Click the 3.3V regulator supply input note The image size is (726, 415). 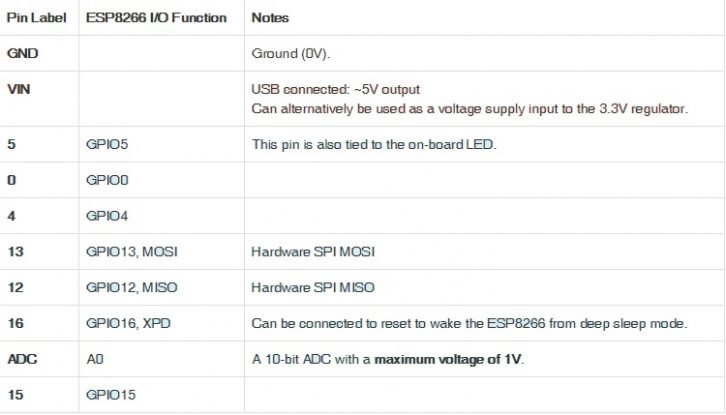point(469,108)
